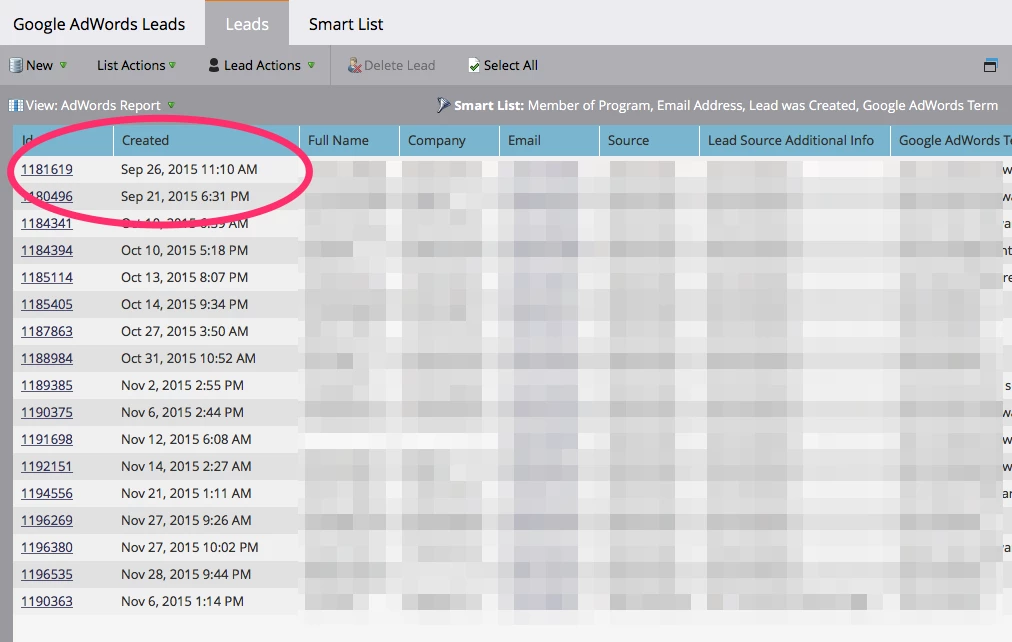The height and width of the screenshot is (642, 1012).
Task: Select the Nov 6, 2015 2:44 PM cell
Action: (x=206, y=413)
